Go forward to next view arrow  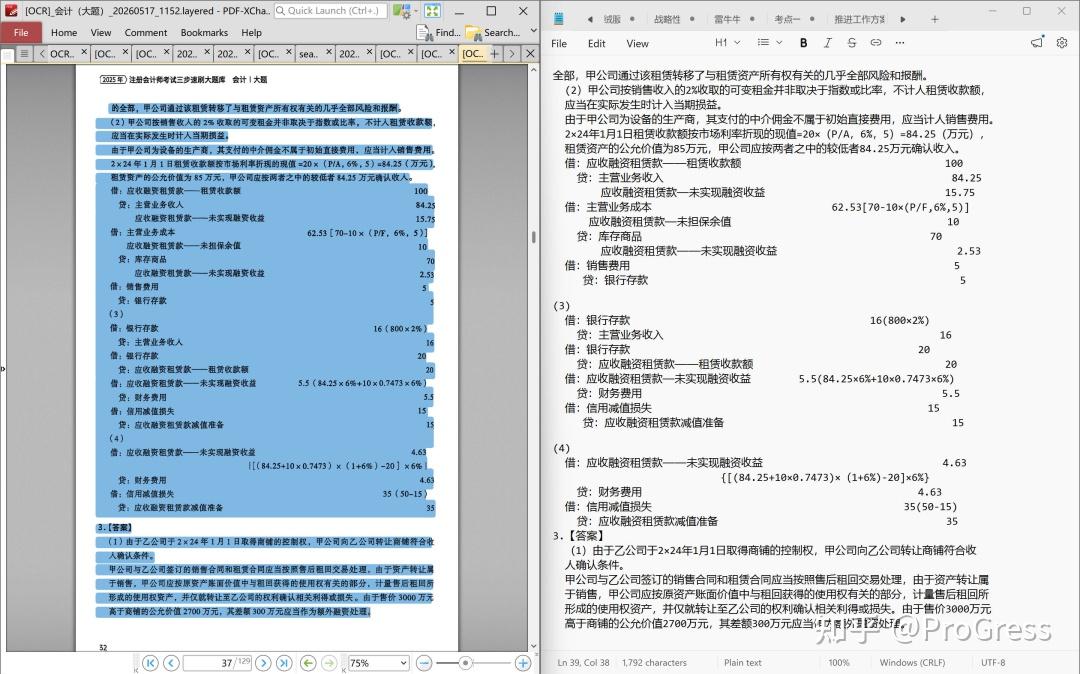coord(329,663)
